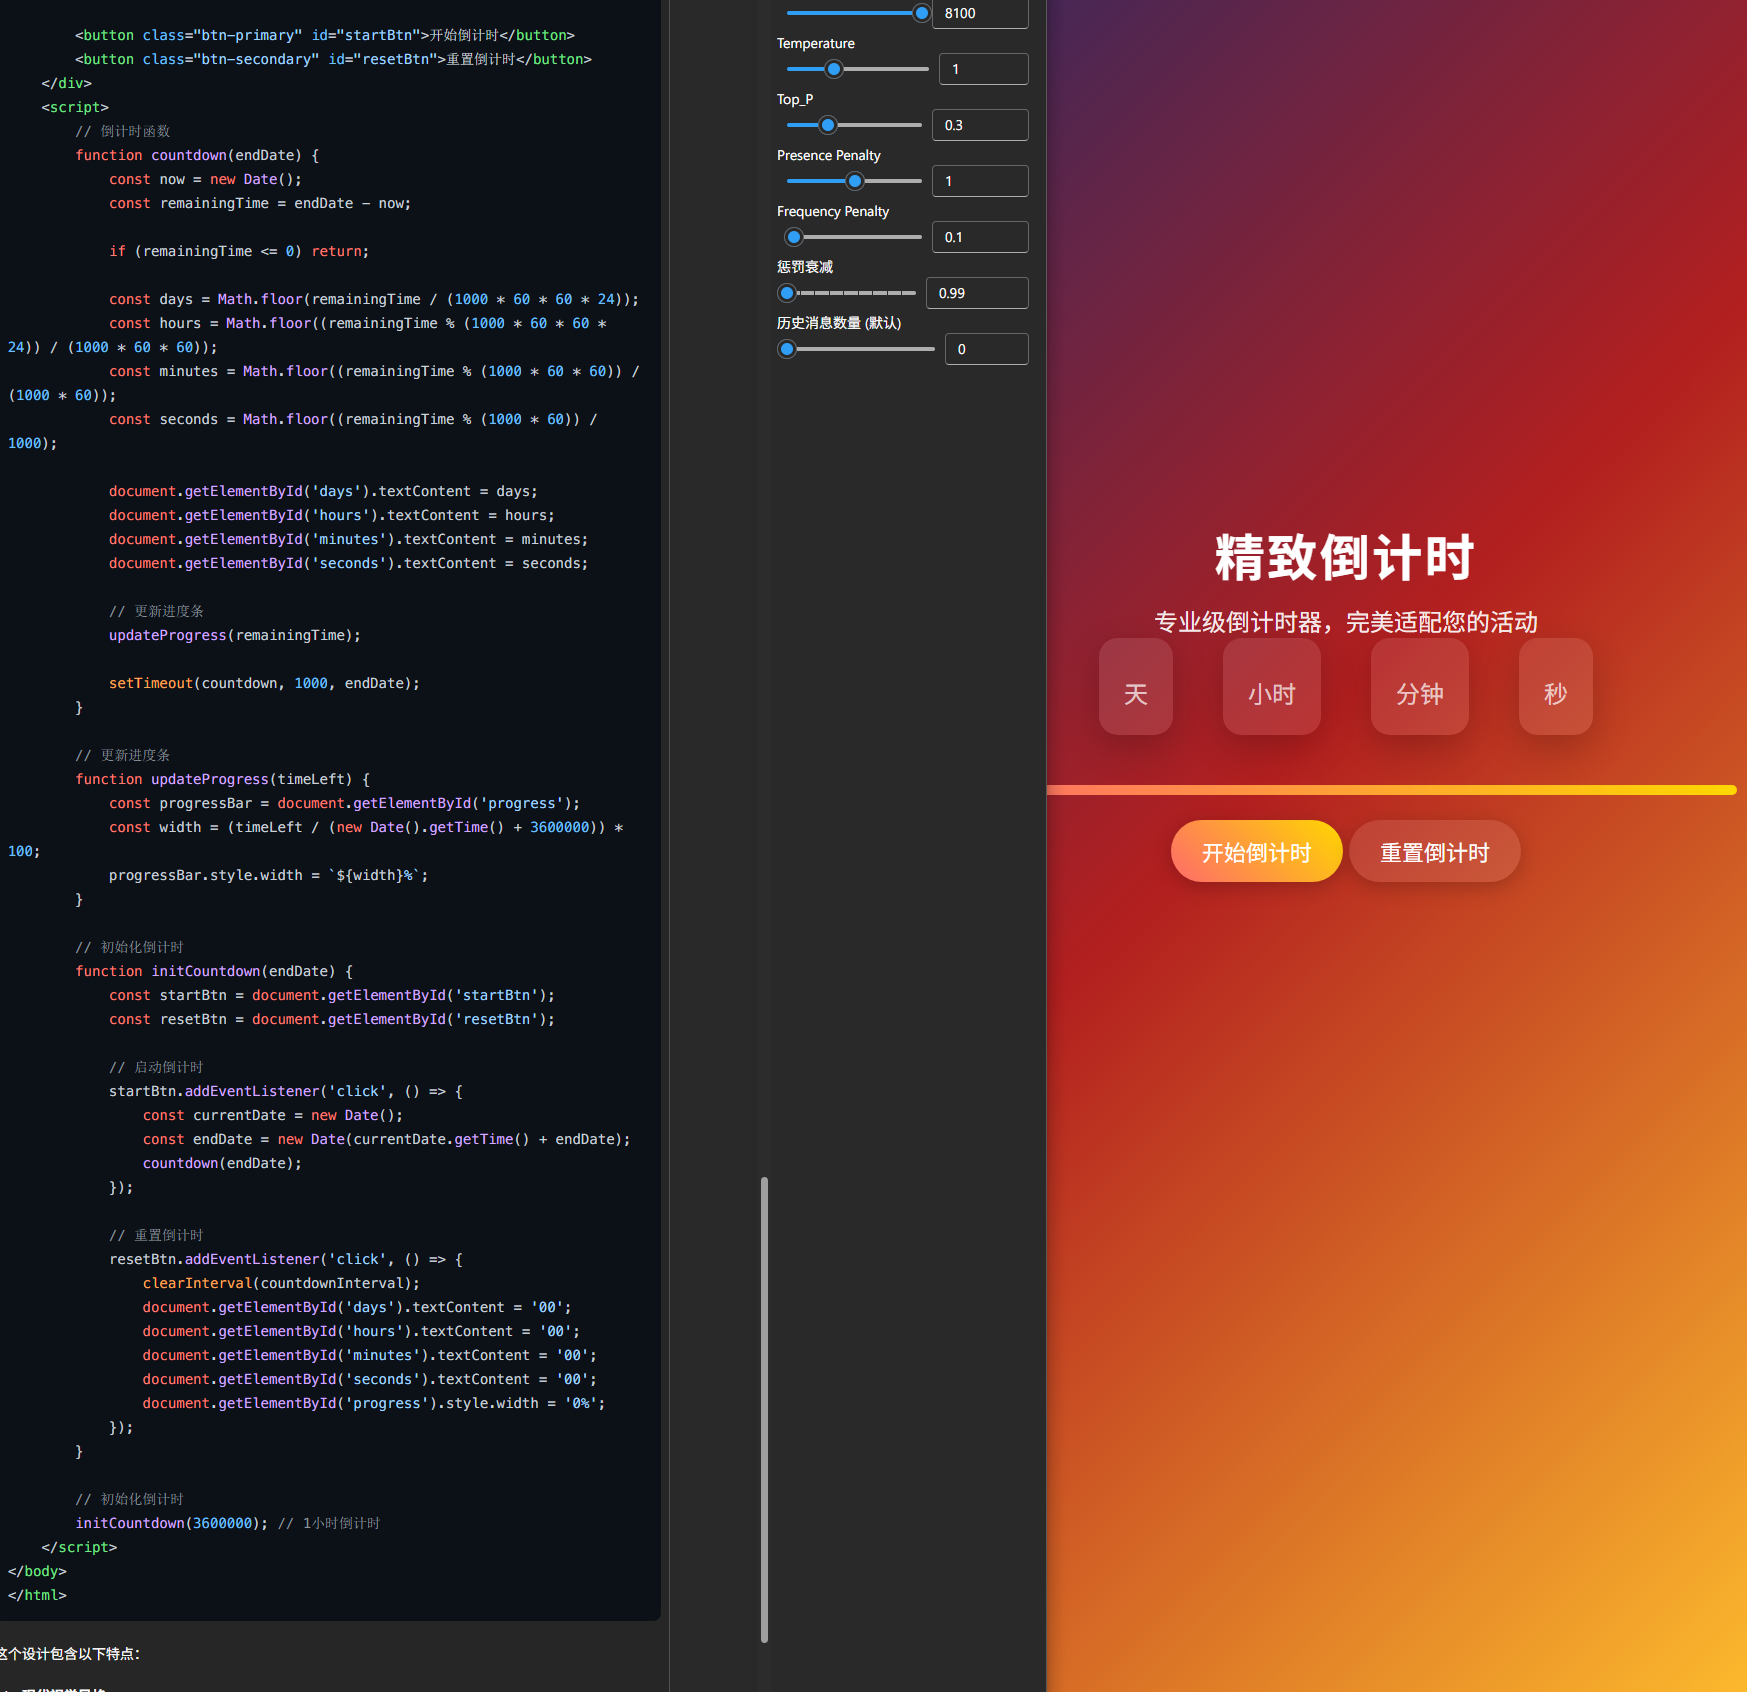Click the 小时 countdown card
1747x1692 pixels.
click(x=1271, y=687)
